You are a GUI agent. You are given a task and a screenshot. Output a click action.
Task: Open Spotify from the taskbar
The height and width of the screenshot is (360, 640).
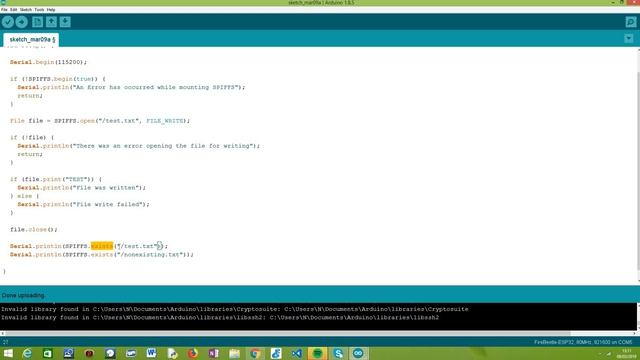[x=318, y=353]
